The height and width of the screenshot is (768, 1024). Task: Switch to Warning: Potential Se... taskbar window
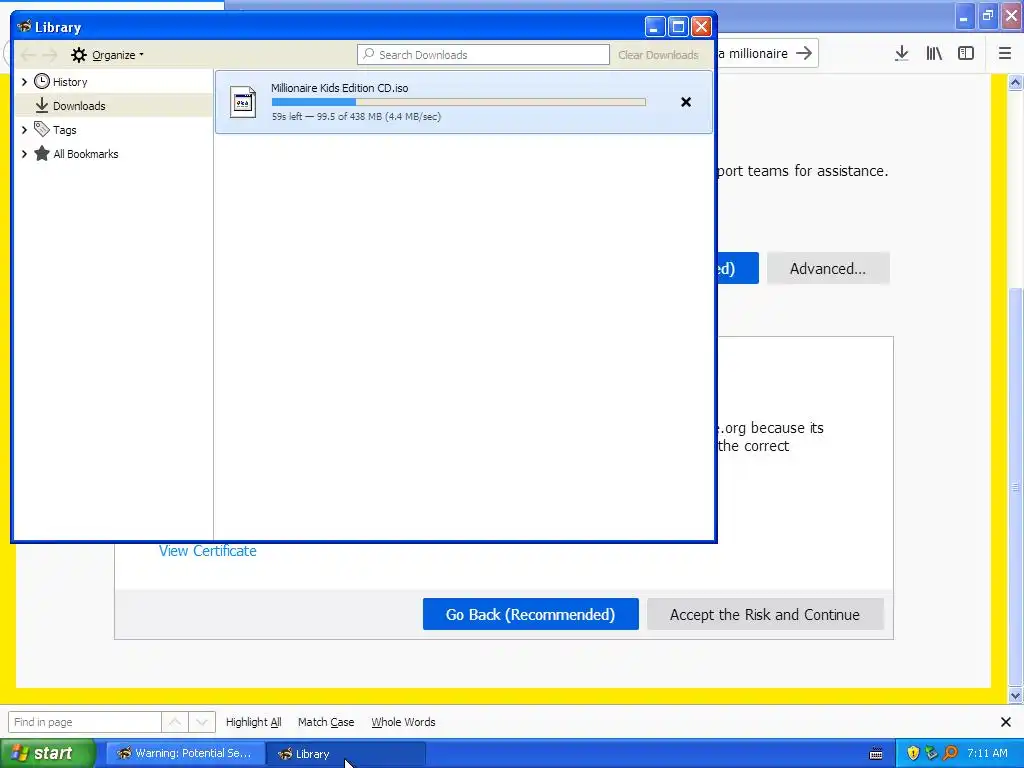(185, 754)
